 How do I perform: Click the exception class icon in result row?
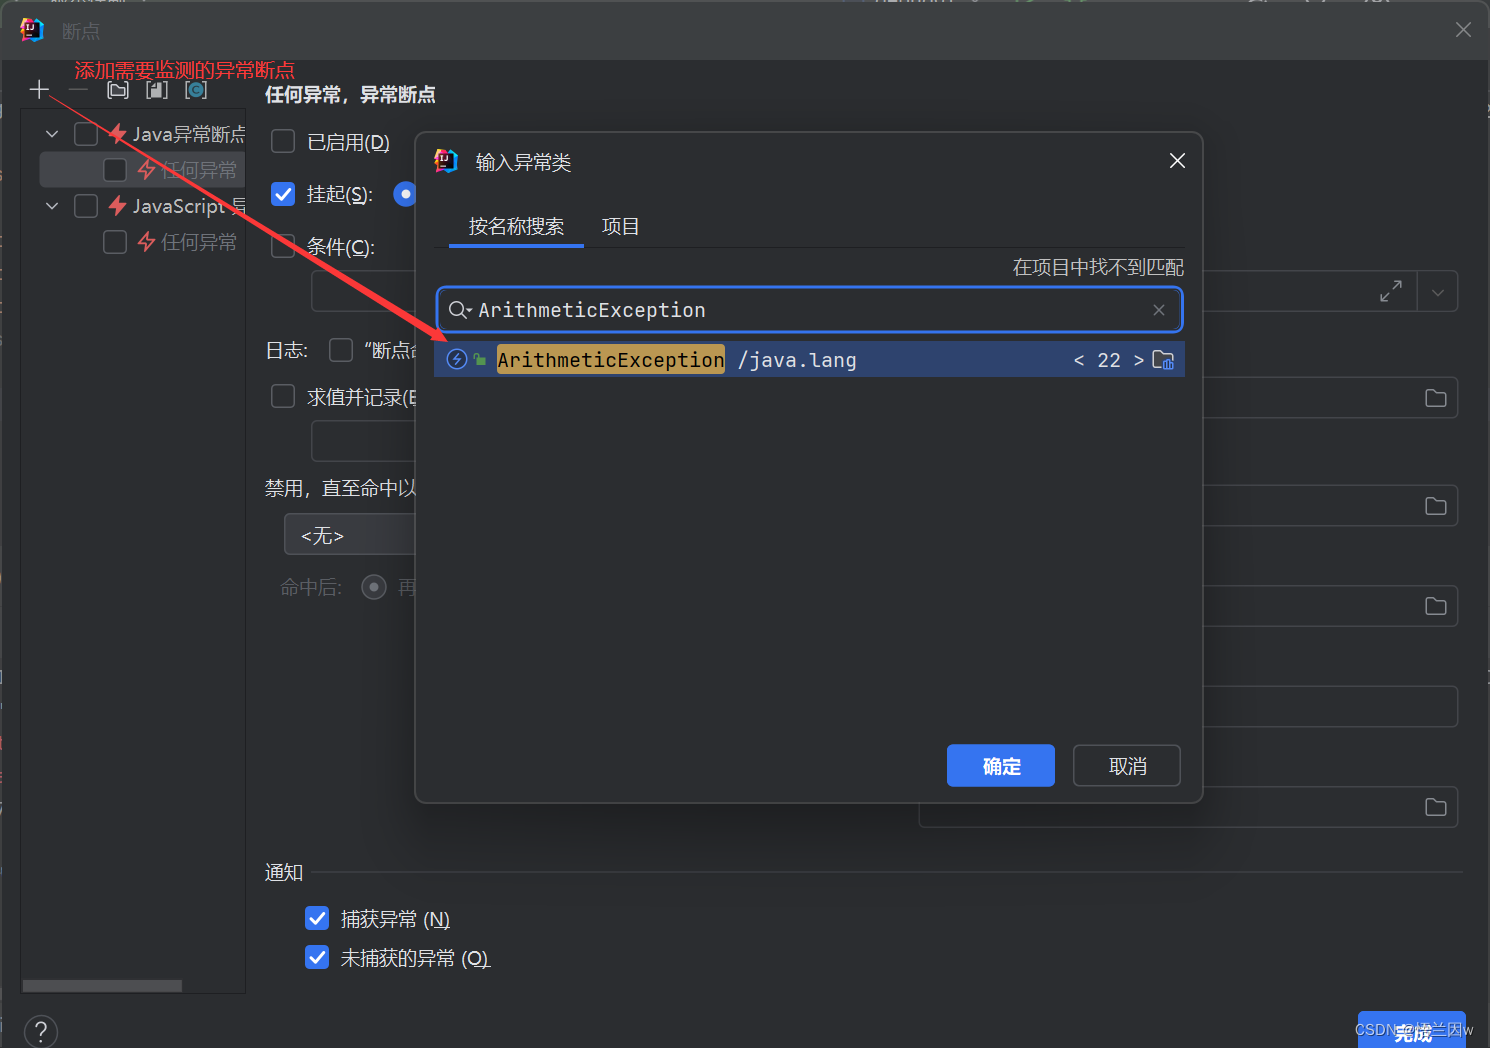tap(457, 359)
